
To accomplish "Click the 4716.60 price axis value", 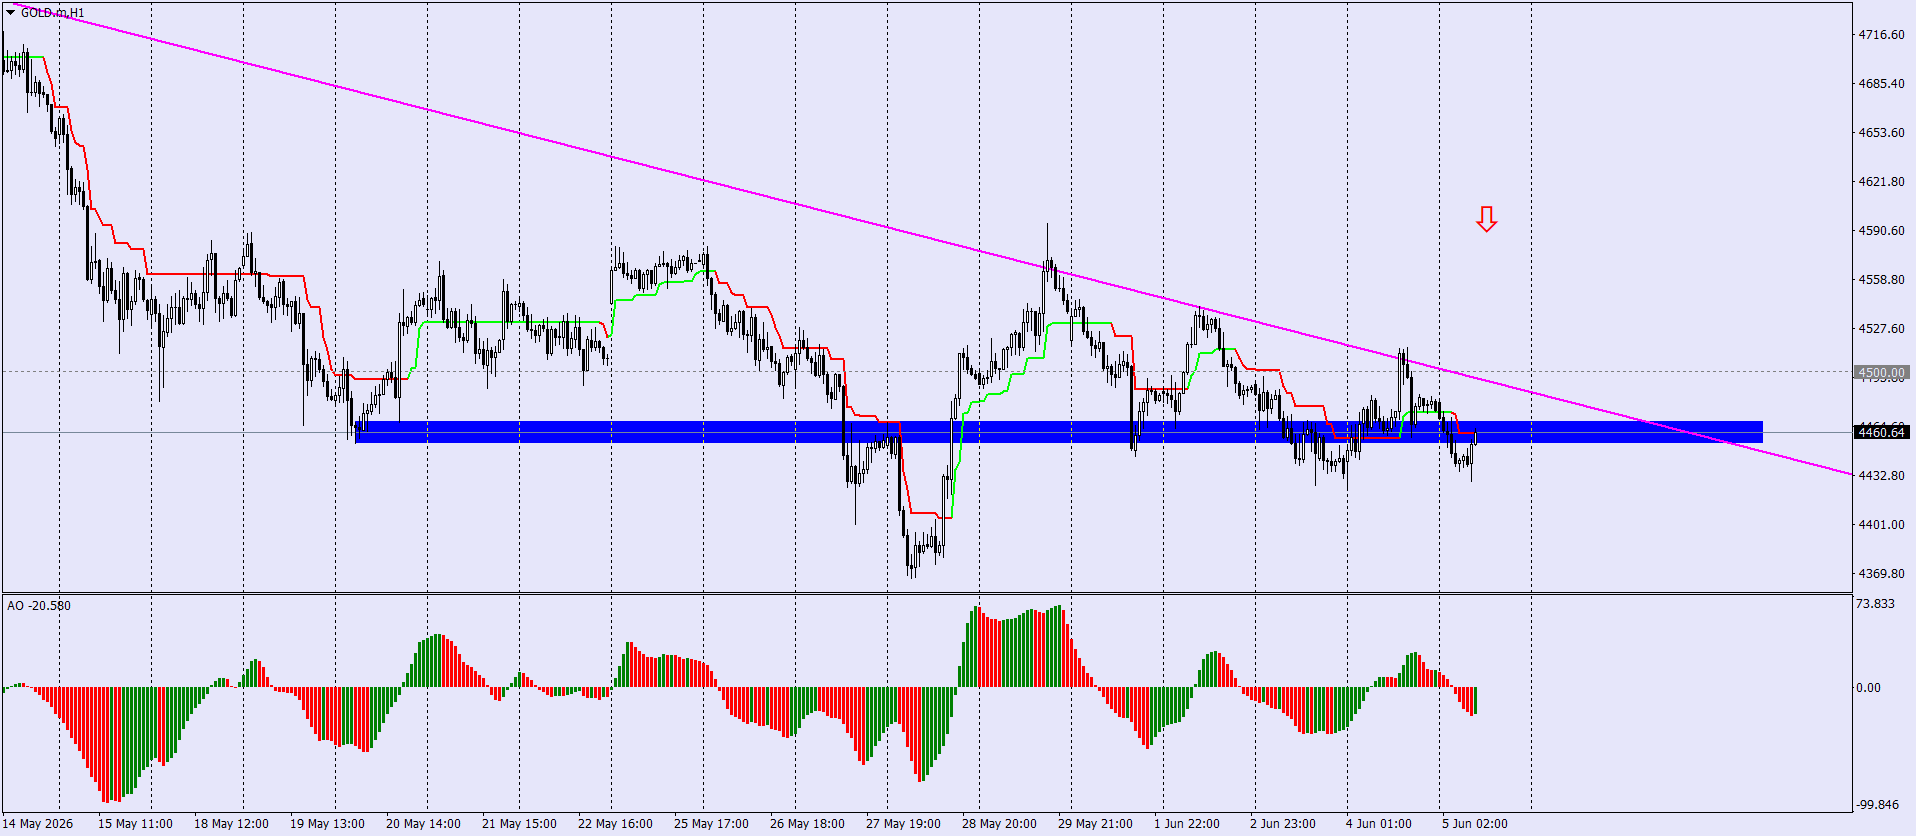I will [1881, 34].
